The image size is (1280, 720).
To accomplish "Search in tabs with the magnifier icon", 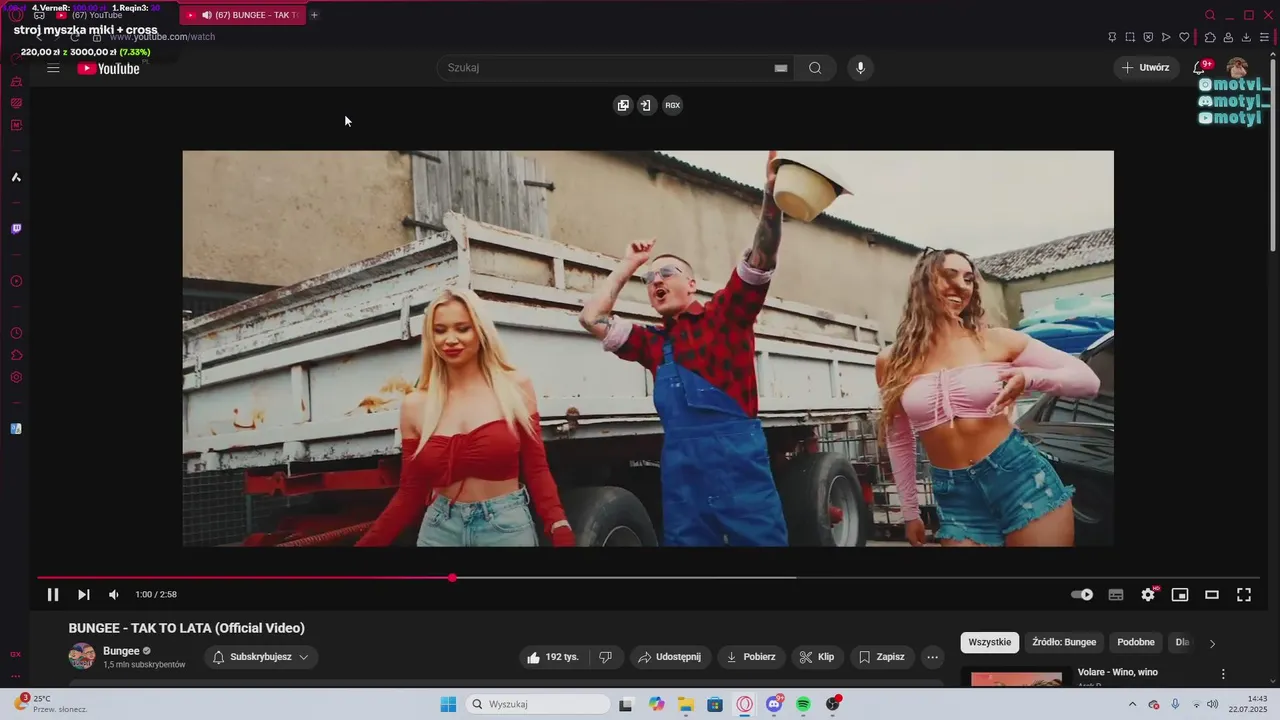I will click(x=1210, y=15).
